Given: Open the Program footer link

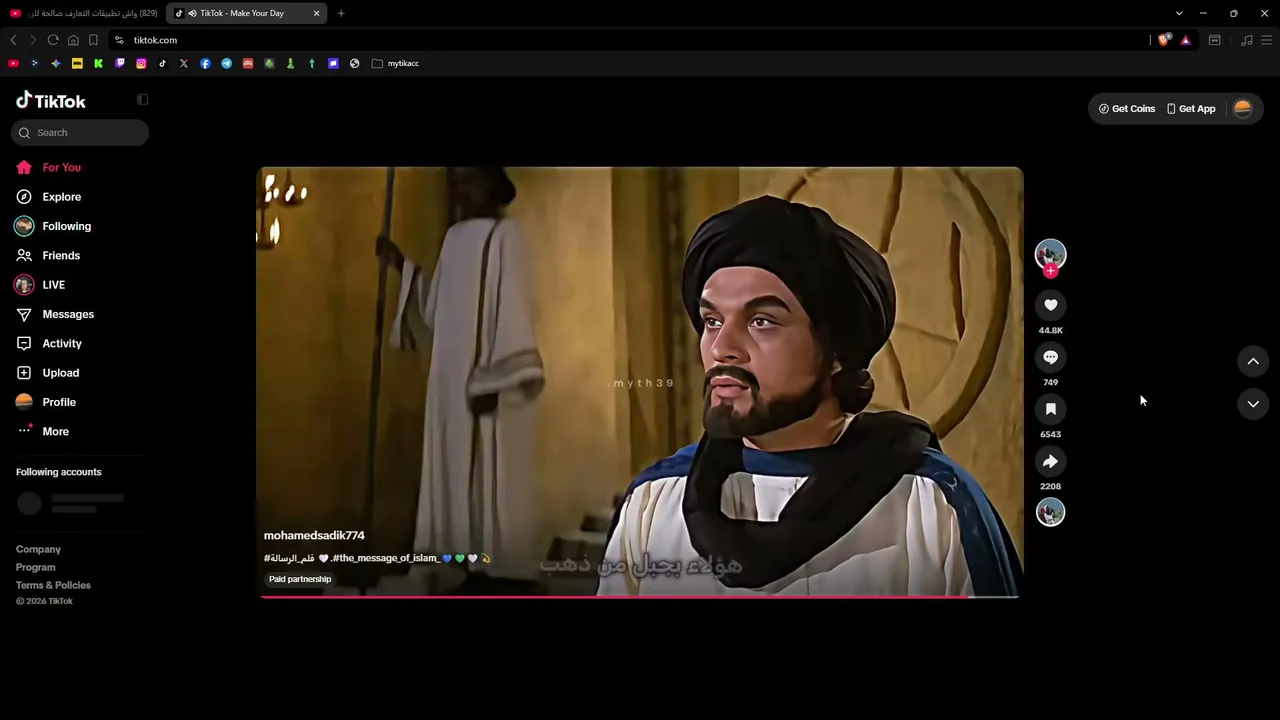Looking at the screenshot, I should [35, 567].
